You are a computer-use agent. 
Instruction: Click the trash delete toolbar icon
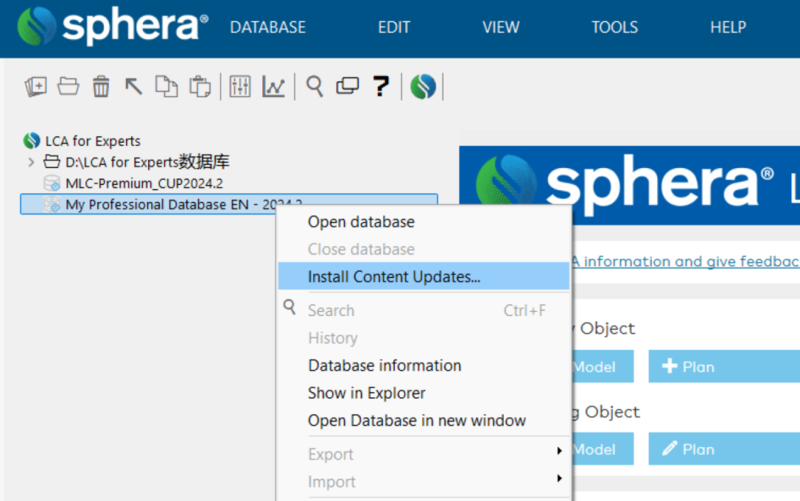101,87
